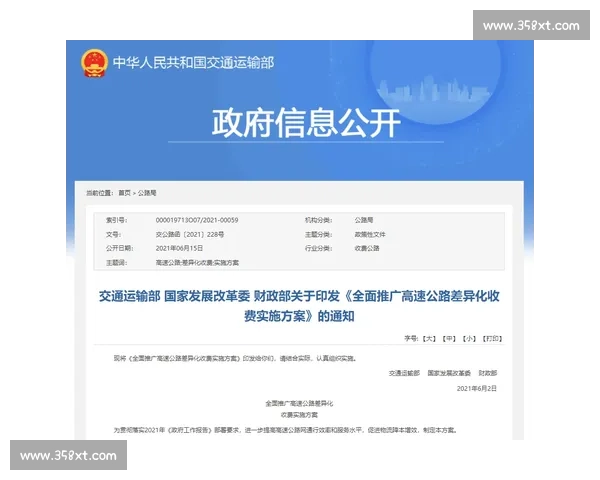Click the 公开日期 field label
The width and height of the screenshot is (600, 480).
(x=120, y=248)
